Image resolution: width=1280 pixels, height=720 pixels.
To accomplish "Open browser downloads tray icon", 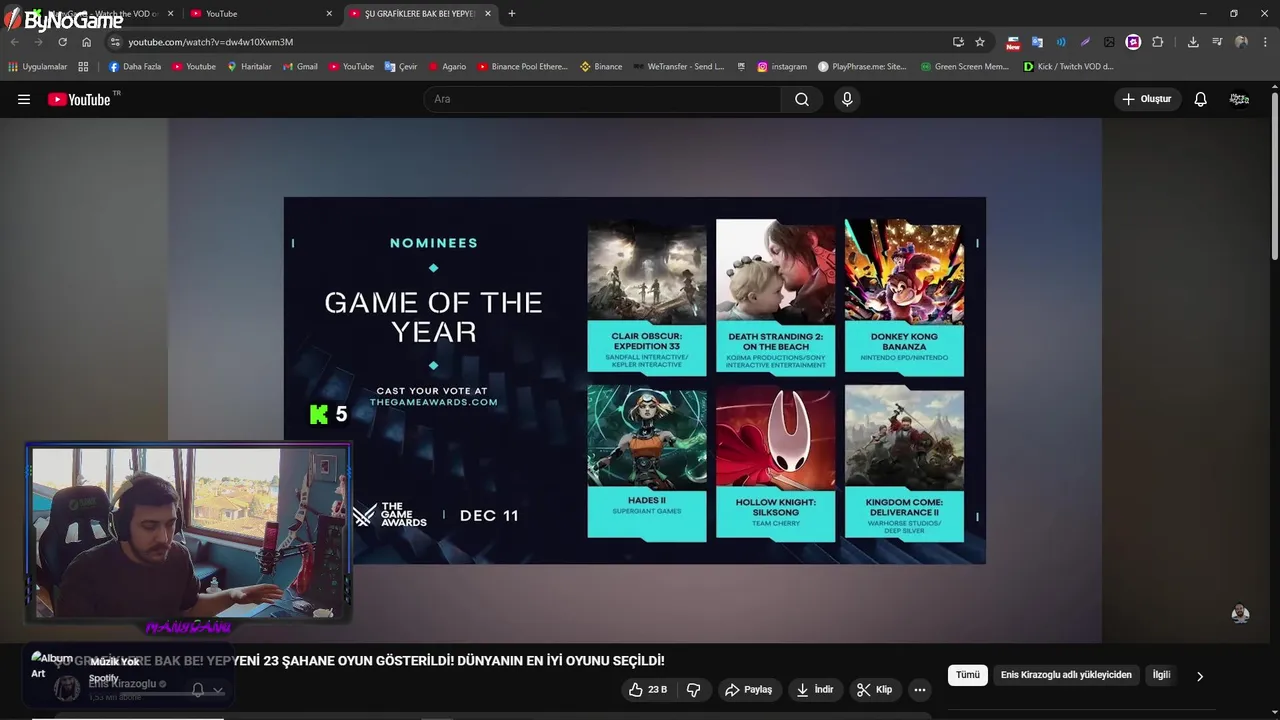I will point(1193,42).
